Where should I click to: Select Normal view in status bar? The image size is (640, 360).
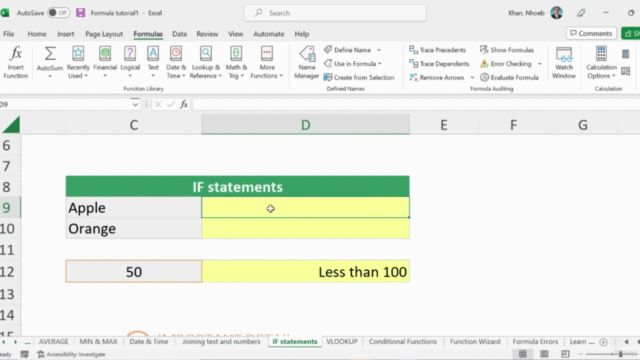tap(522, 354)
